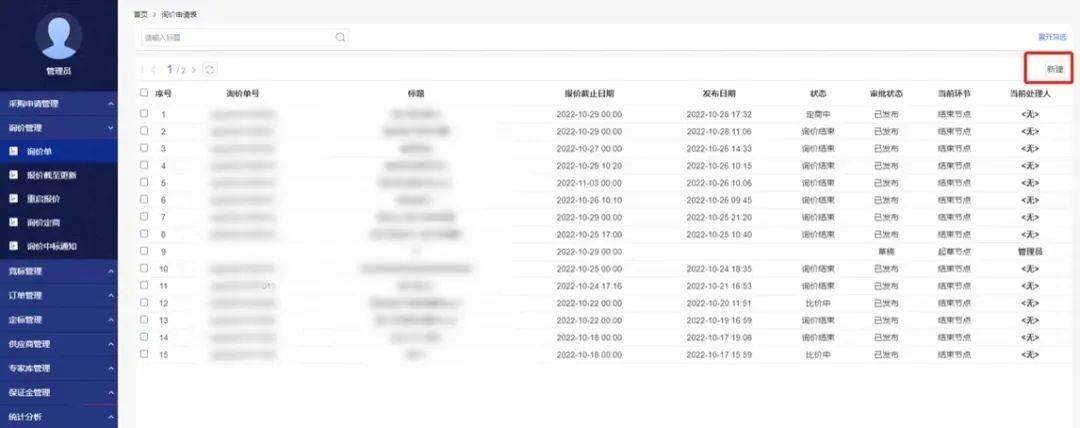Toggle the select-all header checkbox
The height and width of the screenshot is (428, 1080).
144,93
